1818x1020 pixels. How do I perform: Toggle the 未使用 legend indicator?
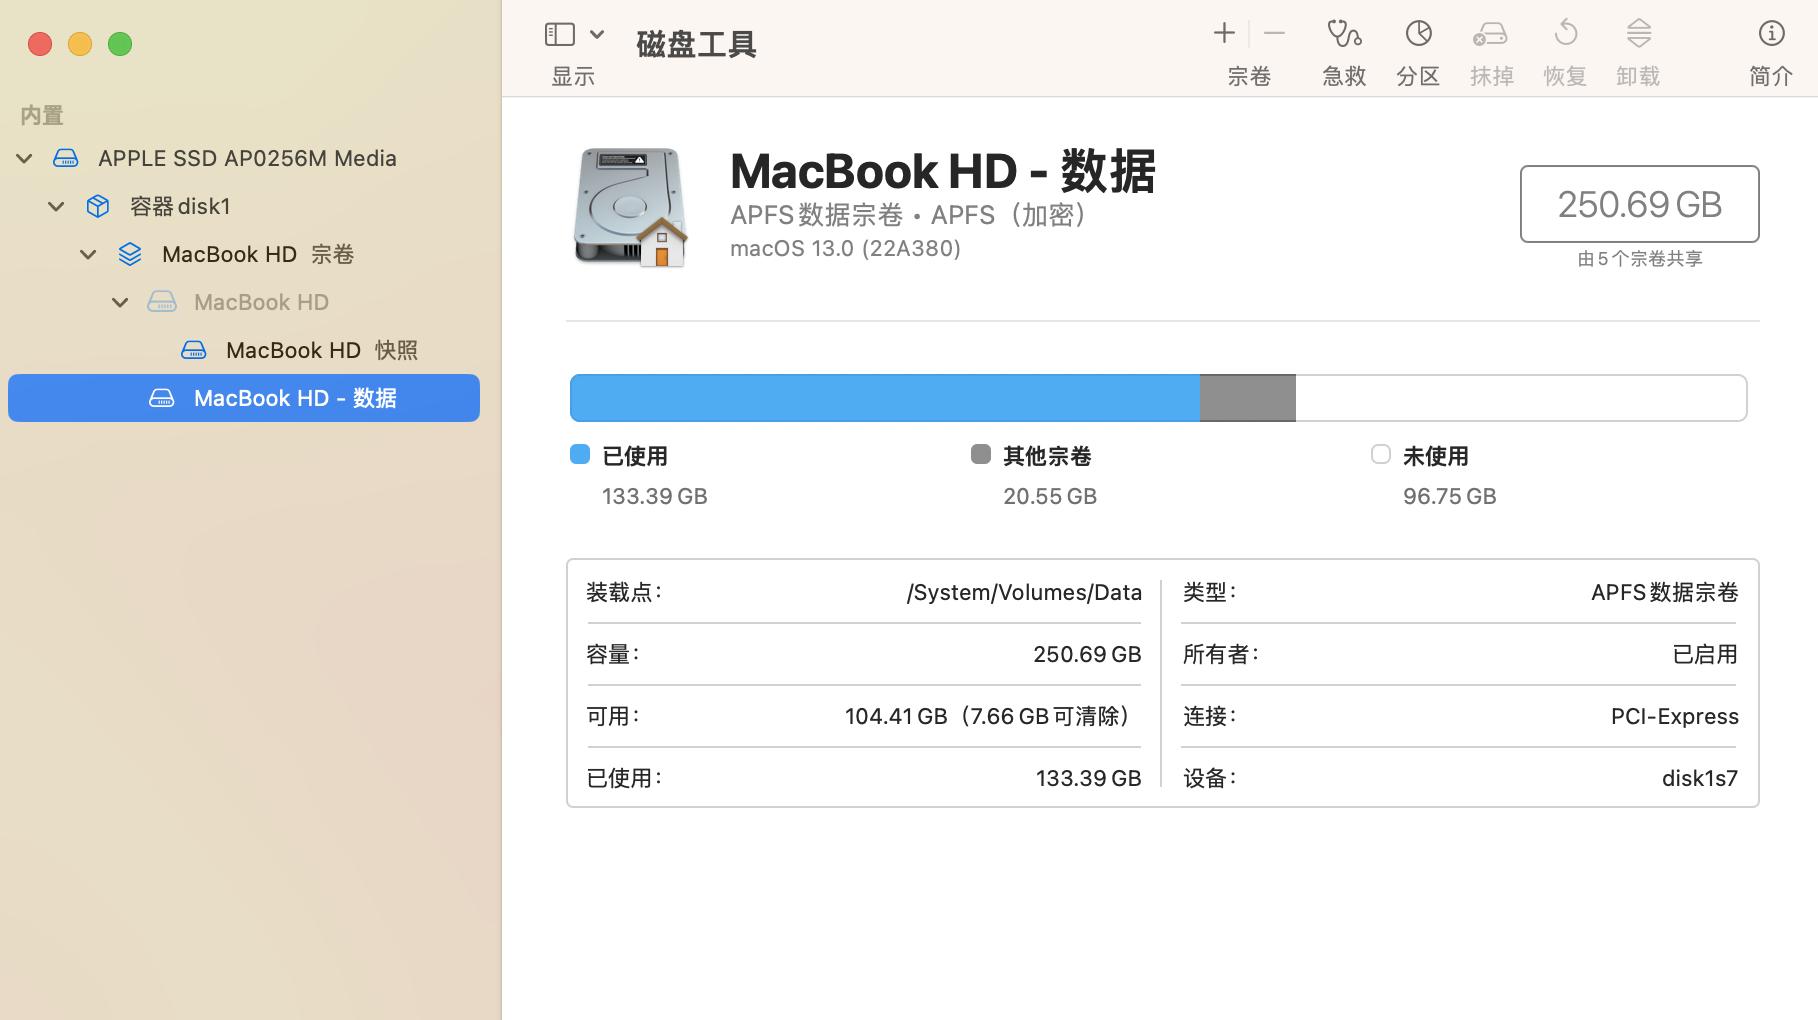[1381, 454]
